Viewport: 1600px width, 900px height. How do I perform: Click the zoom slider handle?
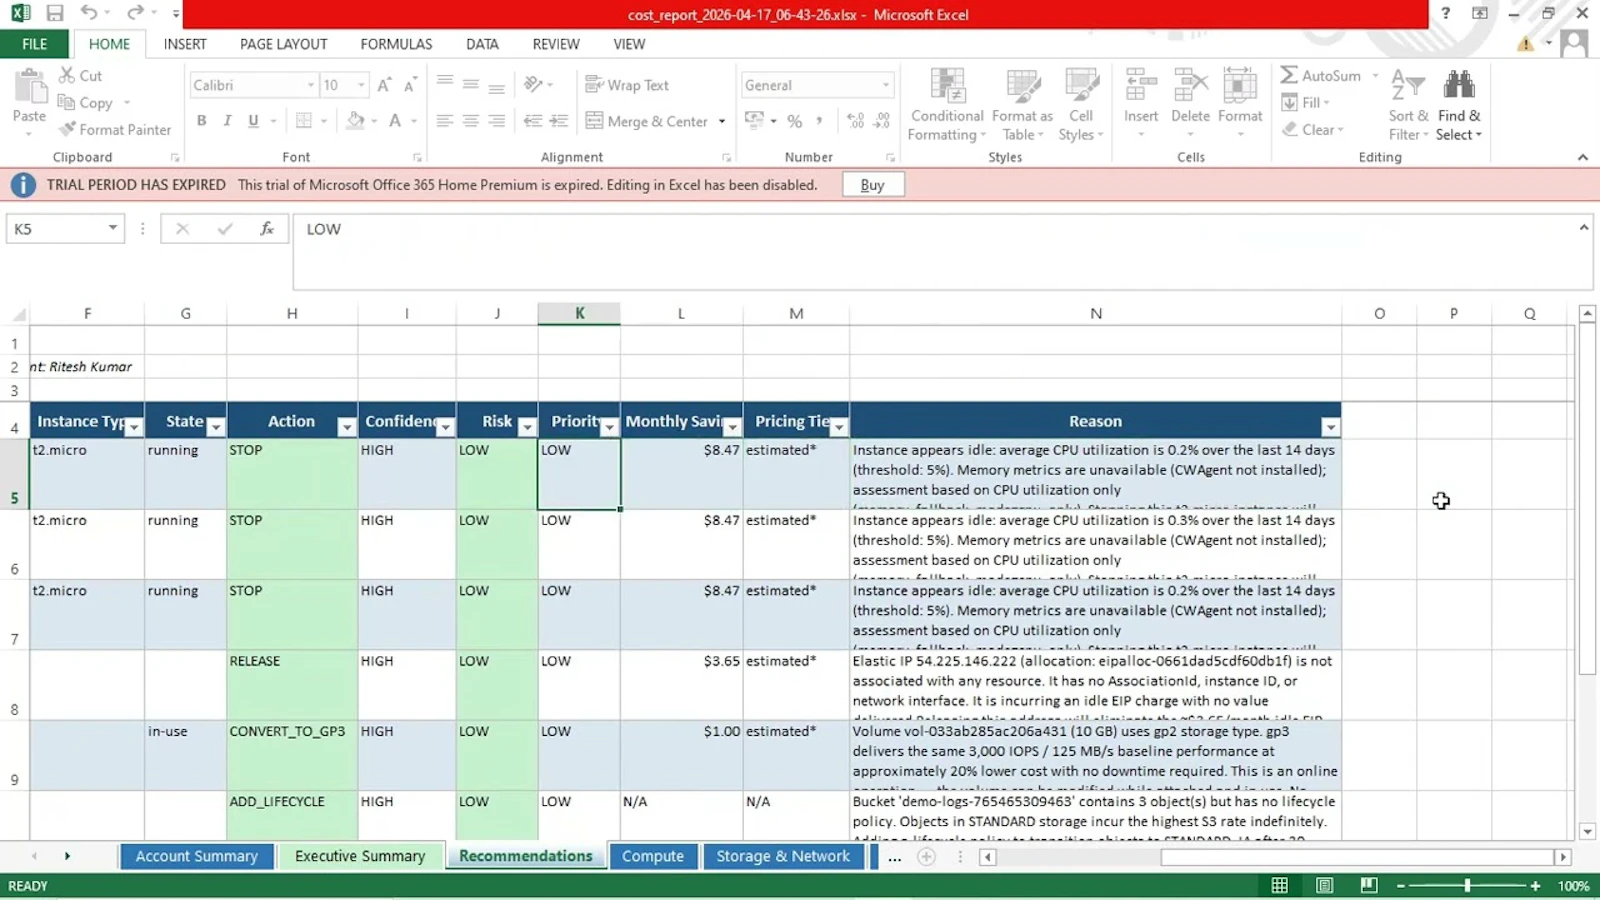(1467, 886)
